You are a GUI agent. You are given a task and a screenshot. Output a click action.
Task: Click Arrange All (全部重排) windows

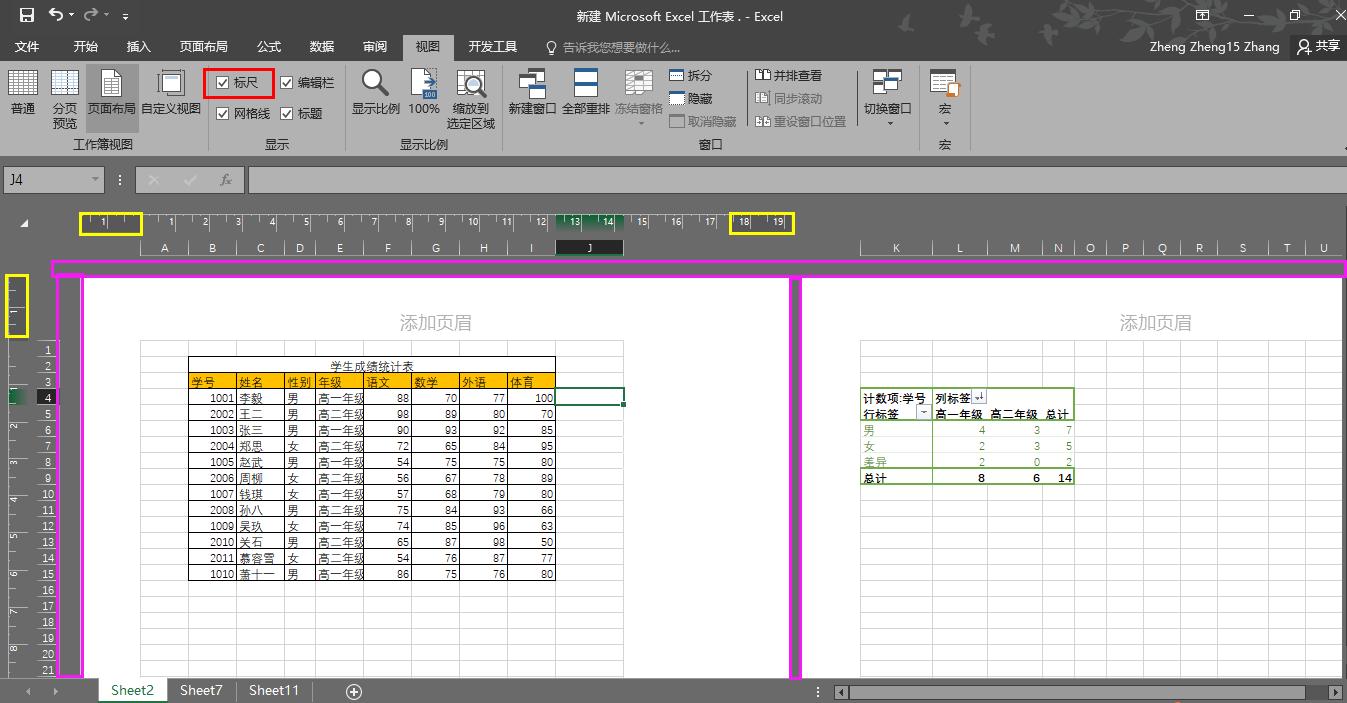tap(585, 93)
